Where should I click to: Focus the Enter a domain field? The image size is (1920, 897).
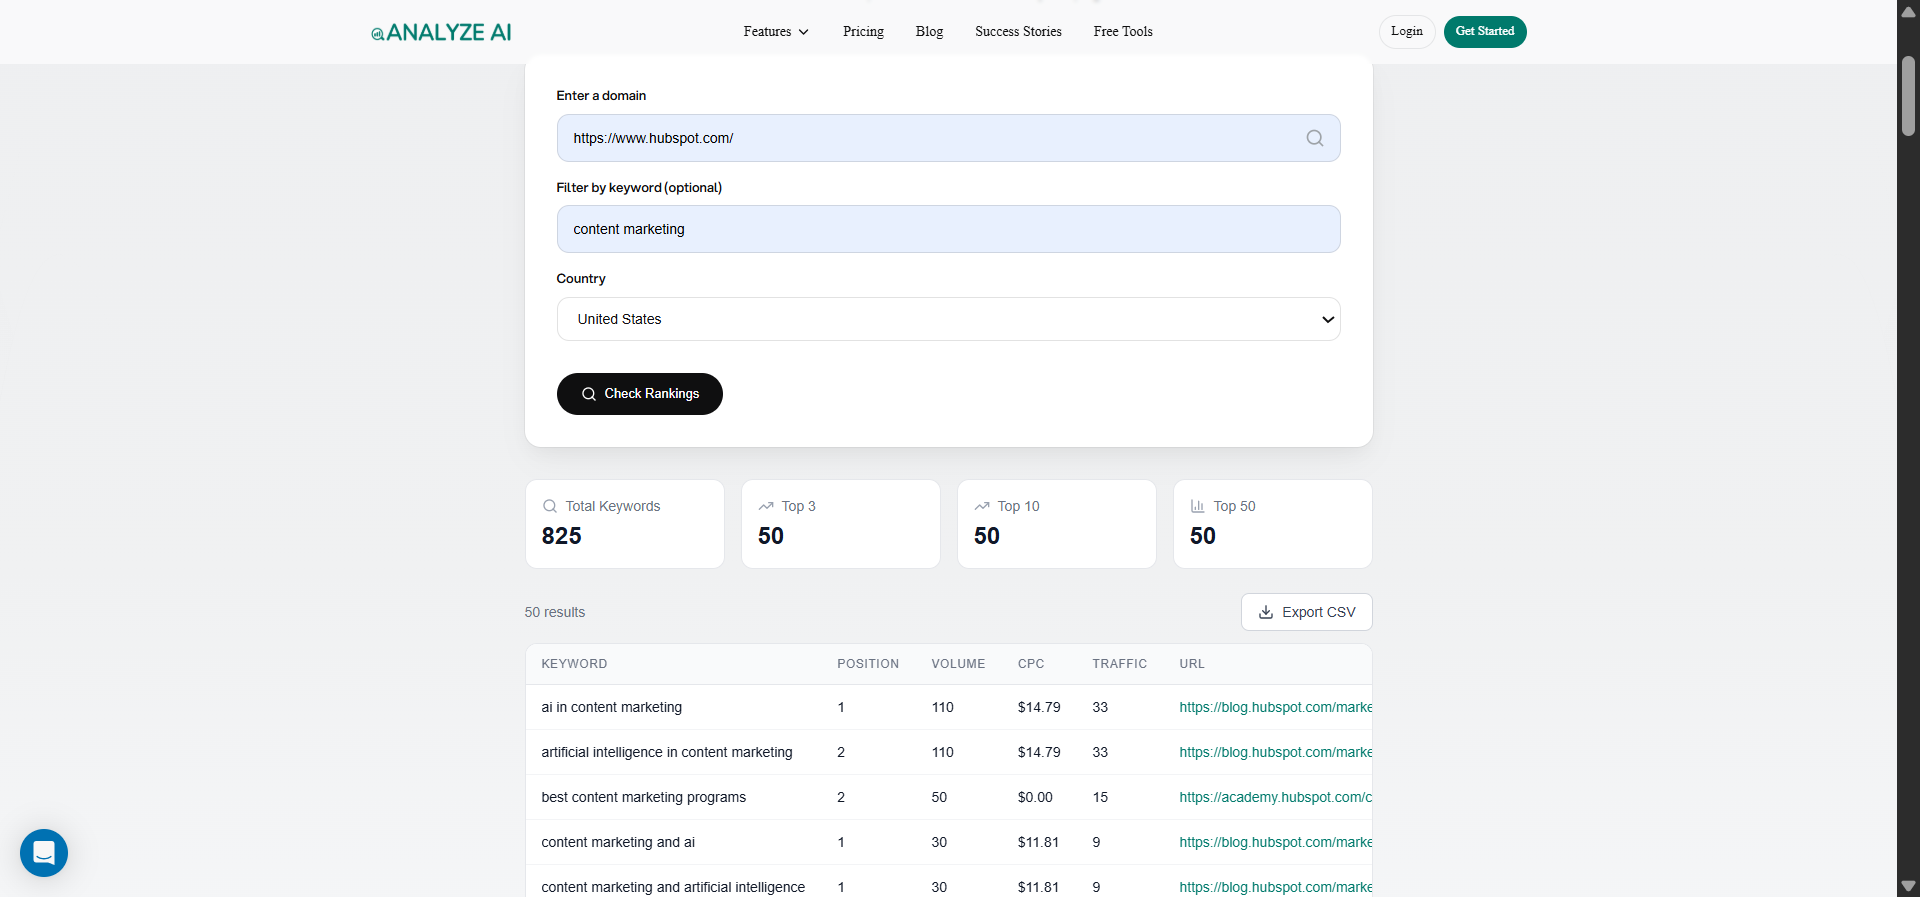click(948, 138)
